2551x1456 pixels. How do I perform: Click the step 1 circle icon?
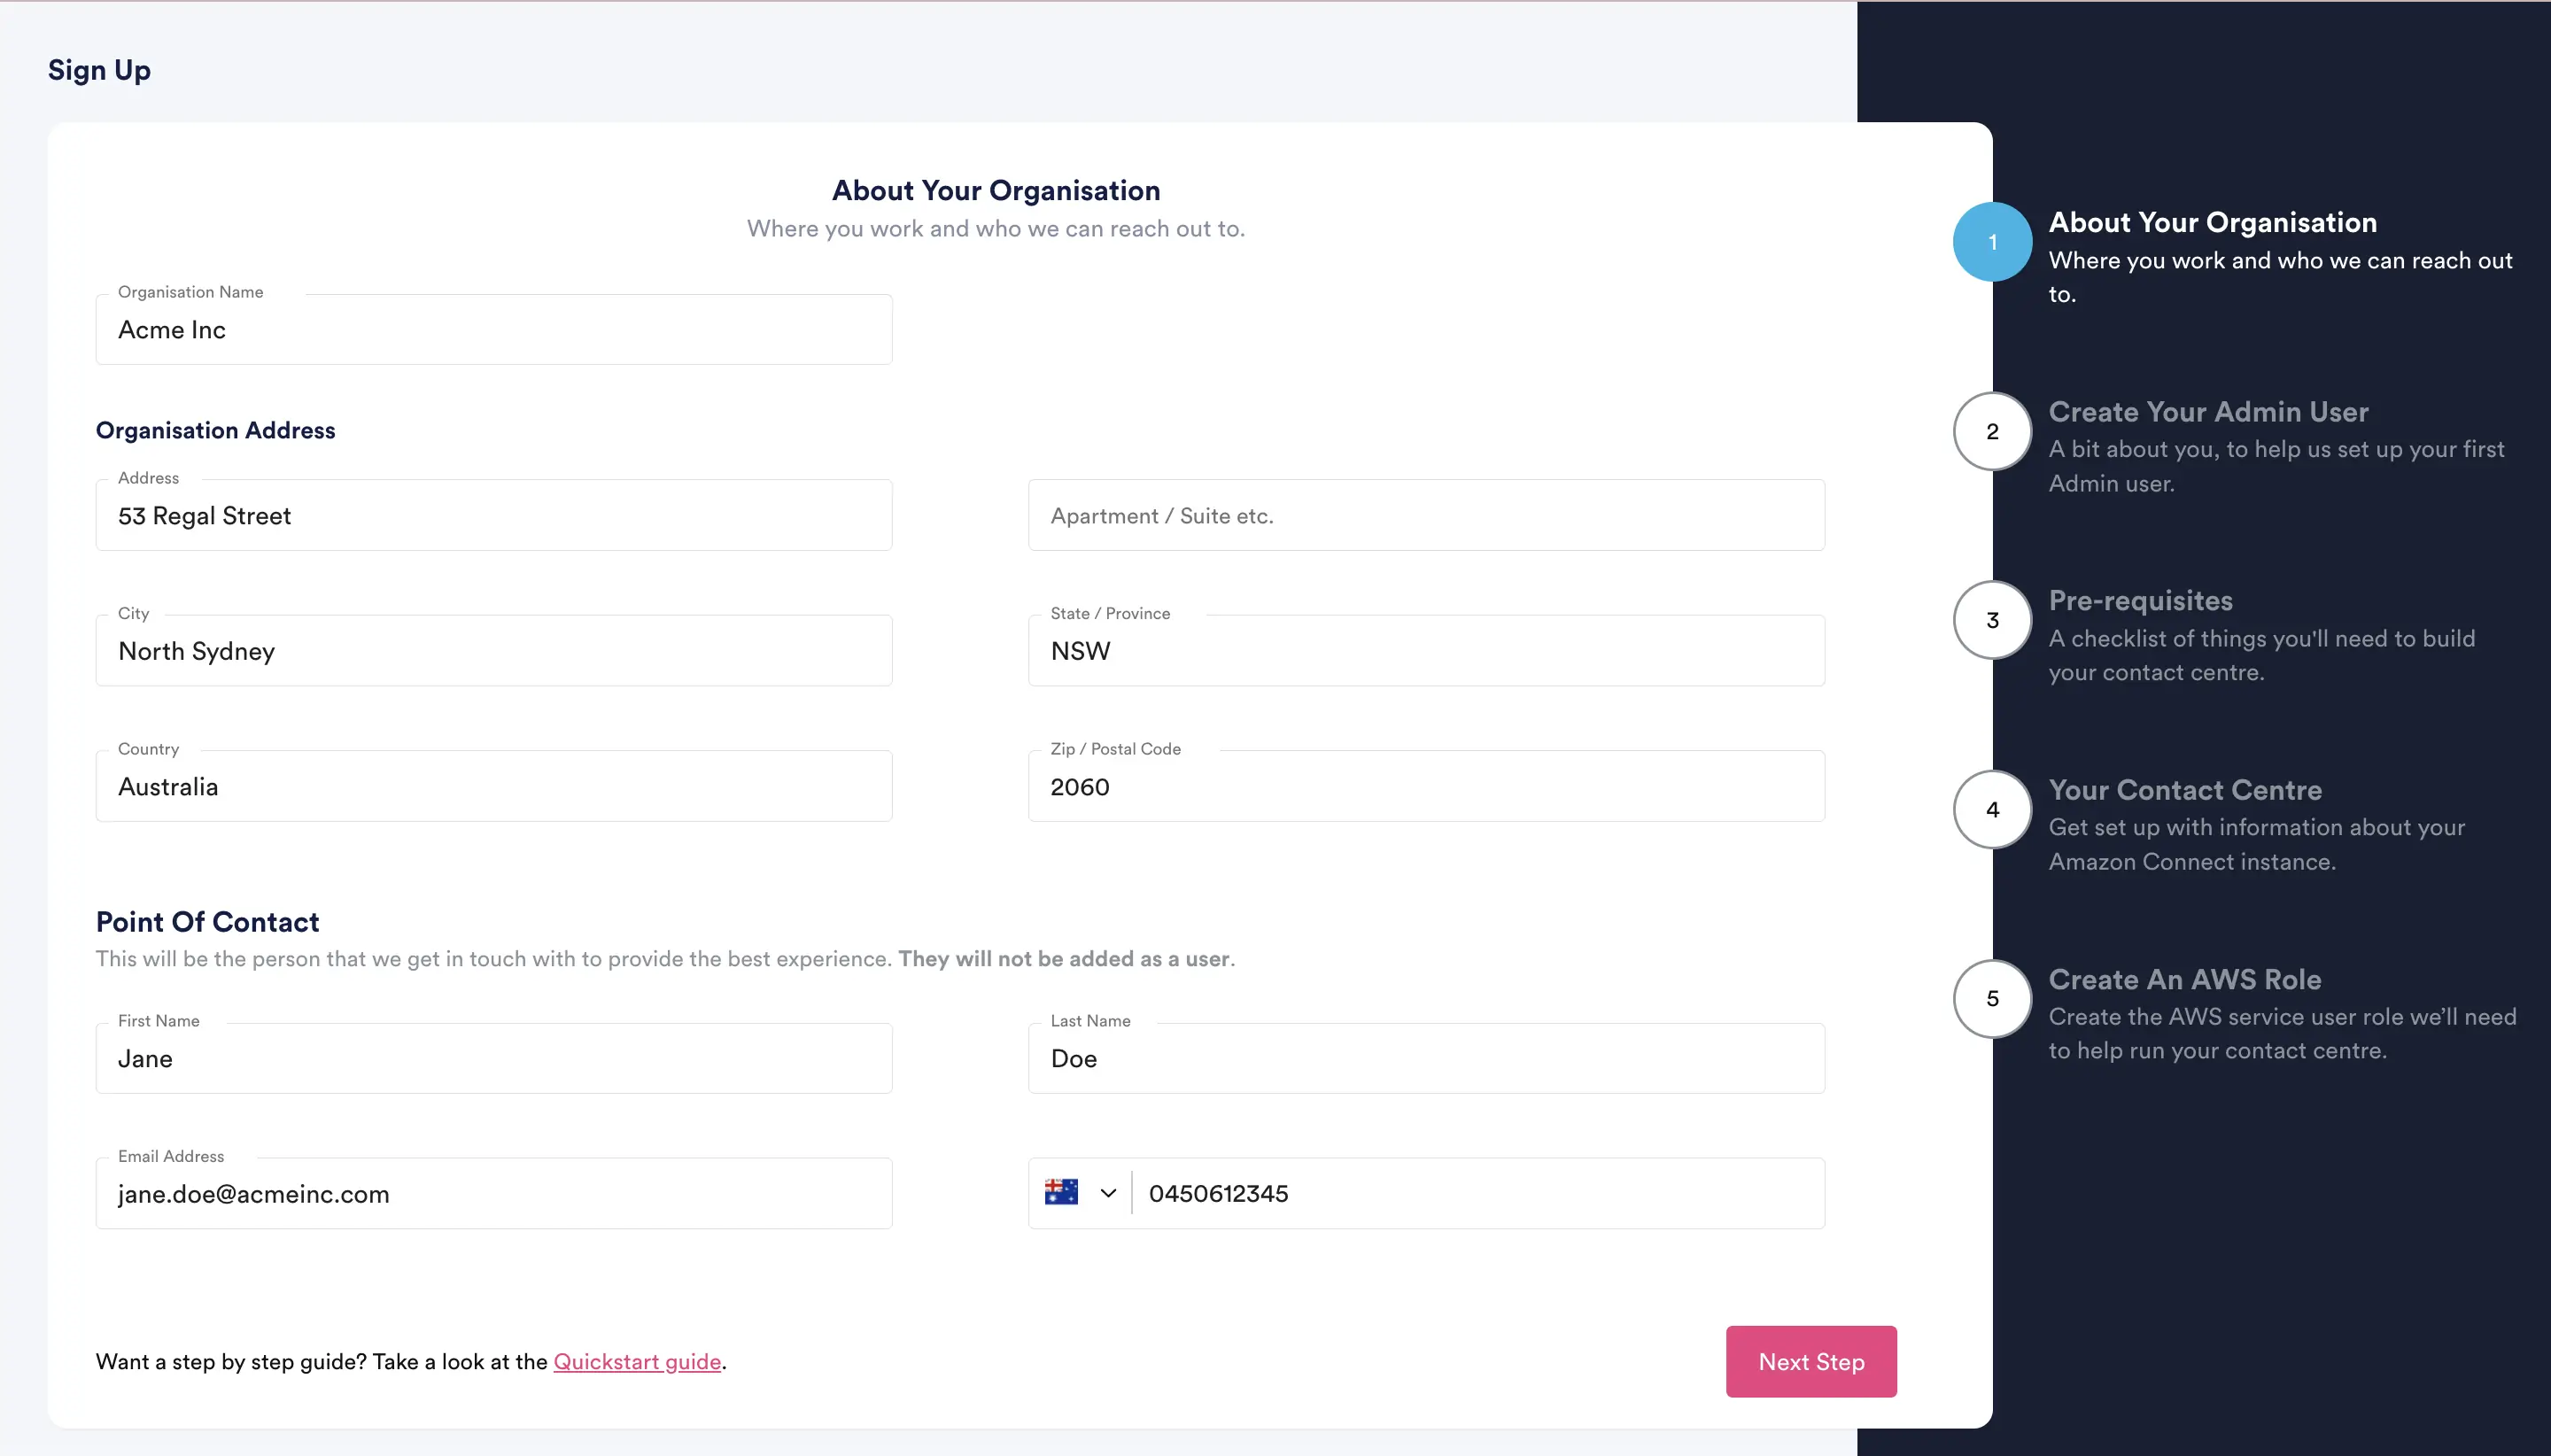1992,242
